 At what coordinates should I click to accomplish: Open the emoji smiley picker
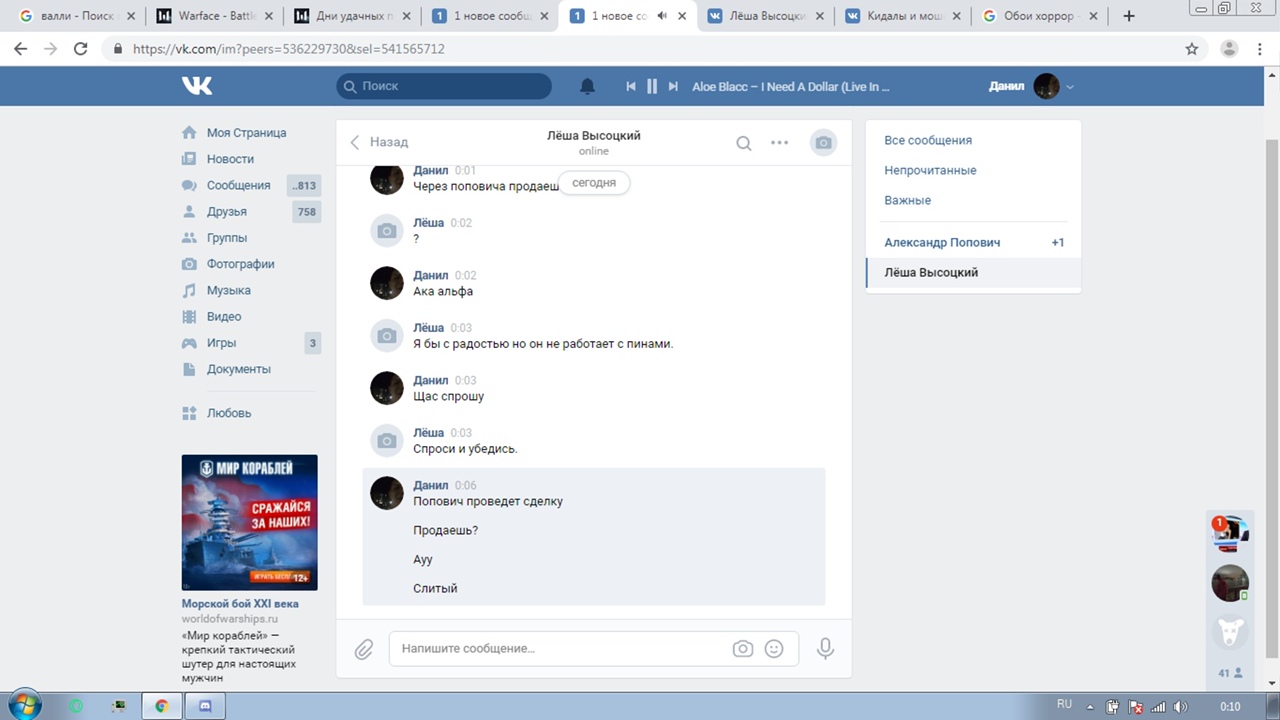tap(774, 649)
